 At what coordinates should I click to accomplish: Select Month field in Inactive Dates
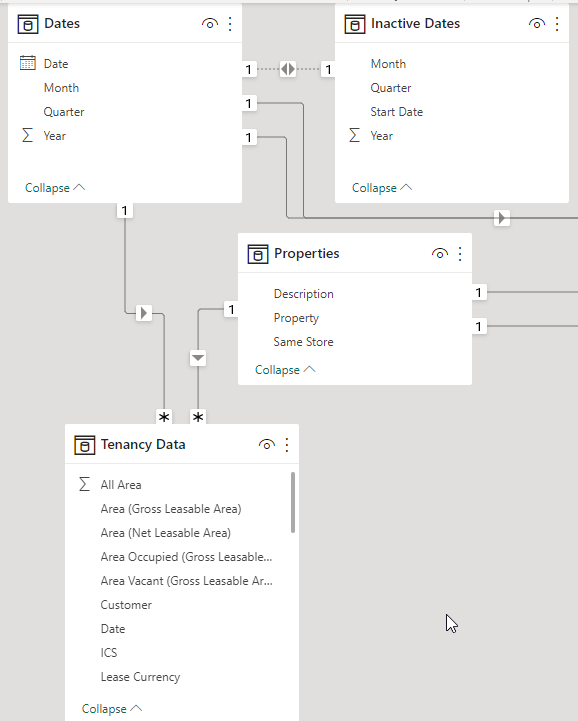(388, 64)
